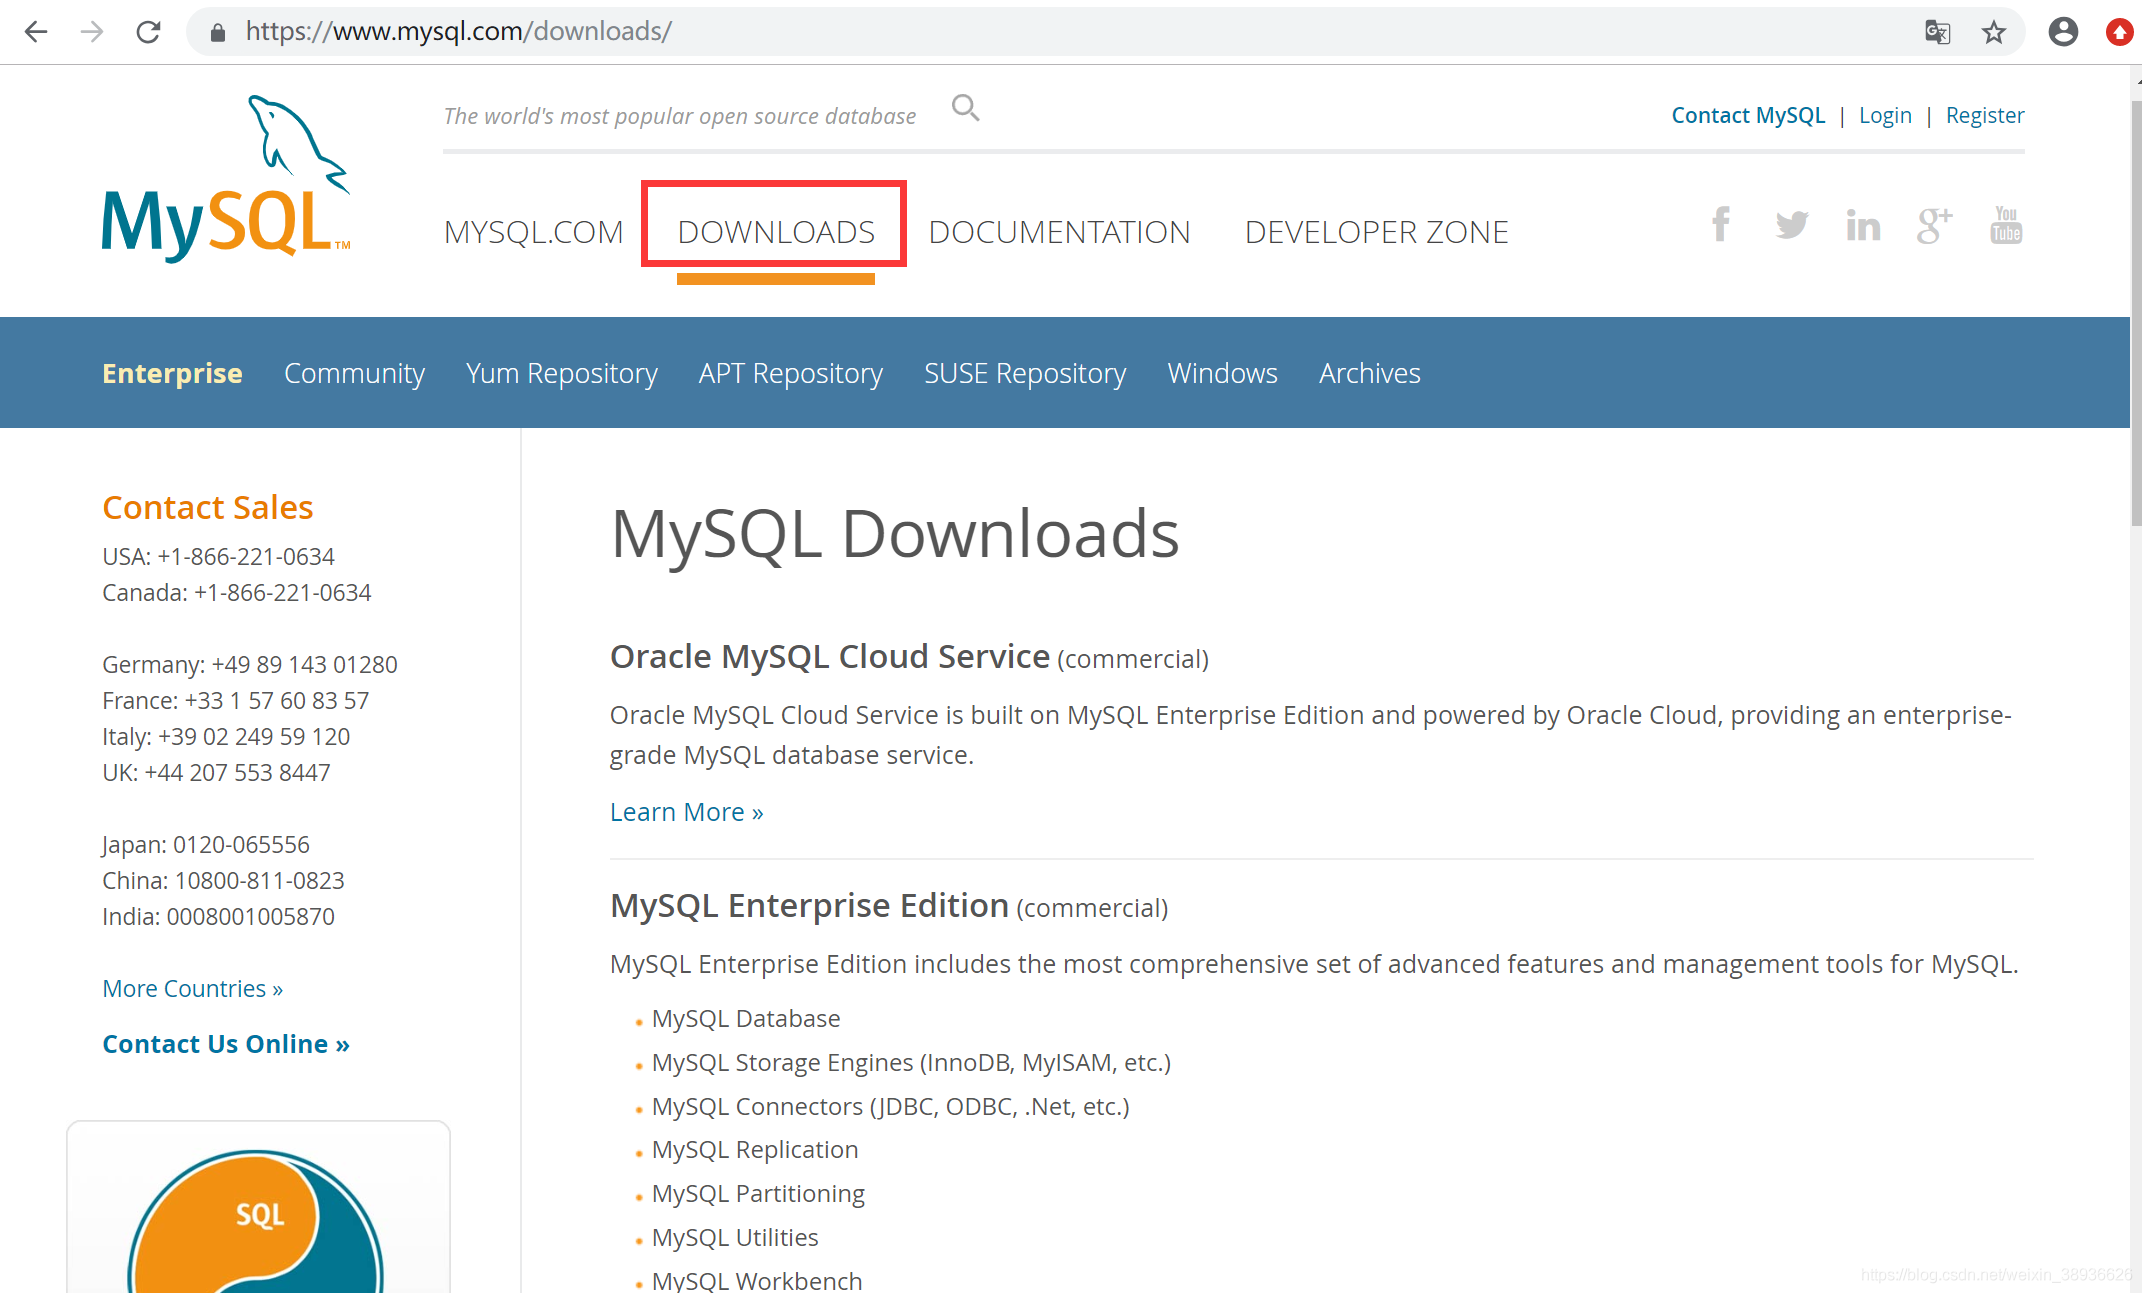Click MySQL Workbench list item

[757, 1280]
